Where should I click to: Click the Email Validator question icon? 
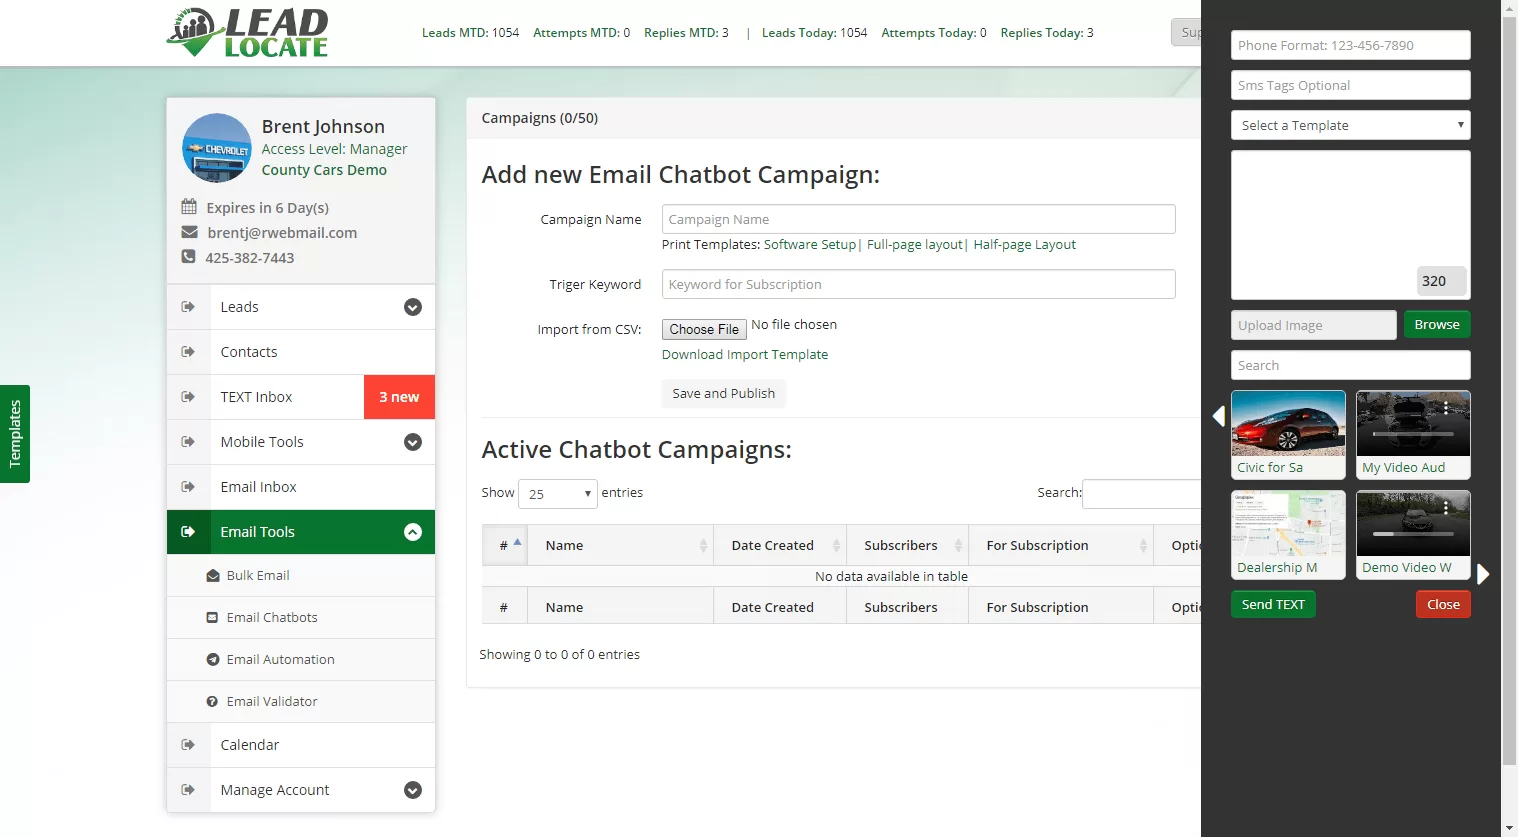click(212, 702)
